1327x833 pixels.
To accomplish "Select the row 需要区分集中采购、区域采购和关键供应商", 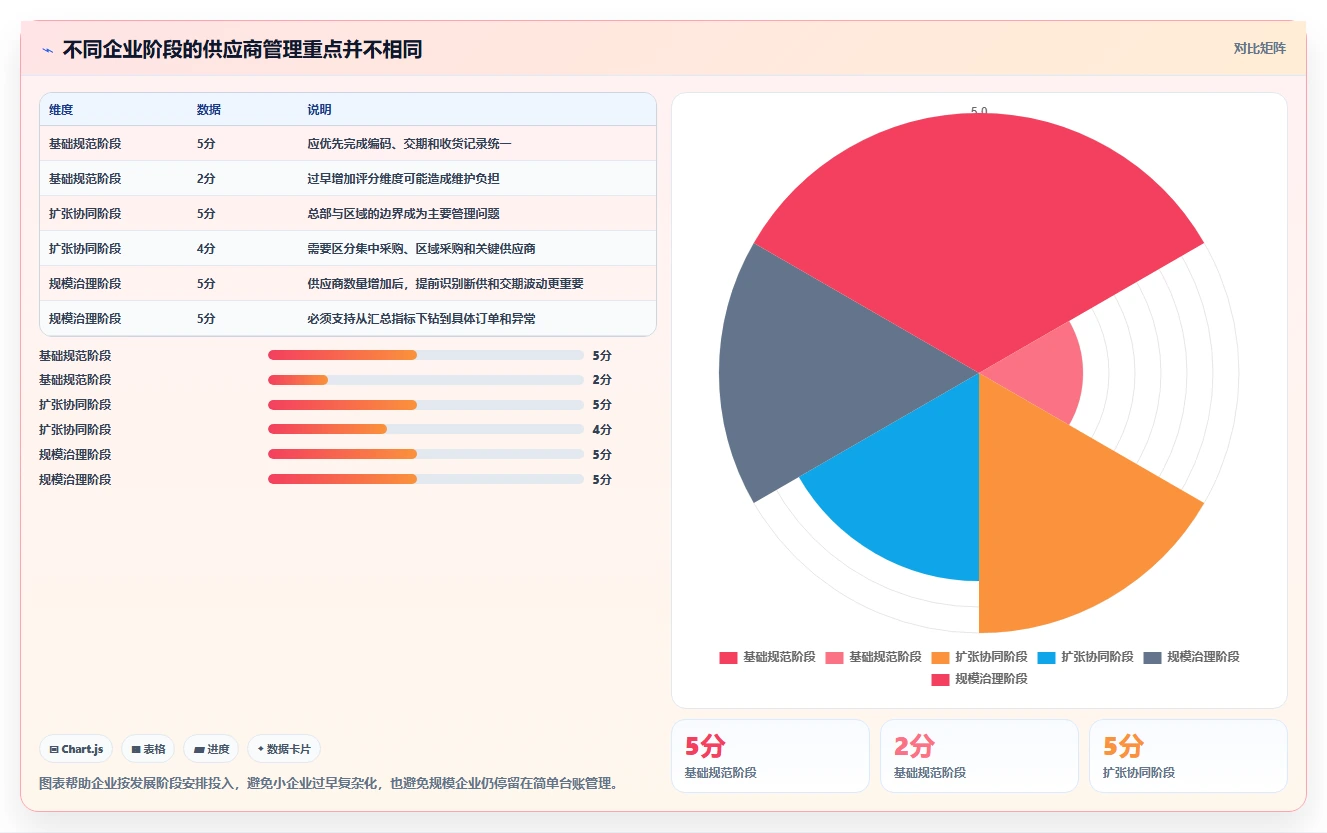I will pos(348,249).
